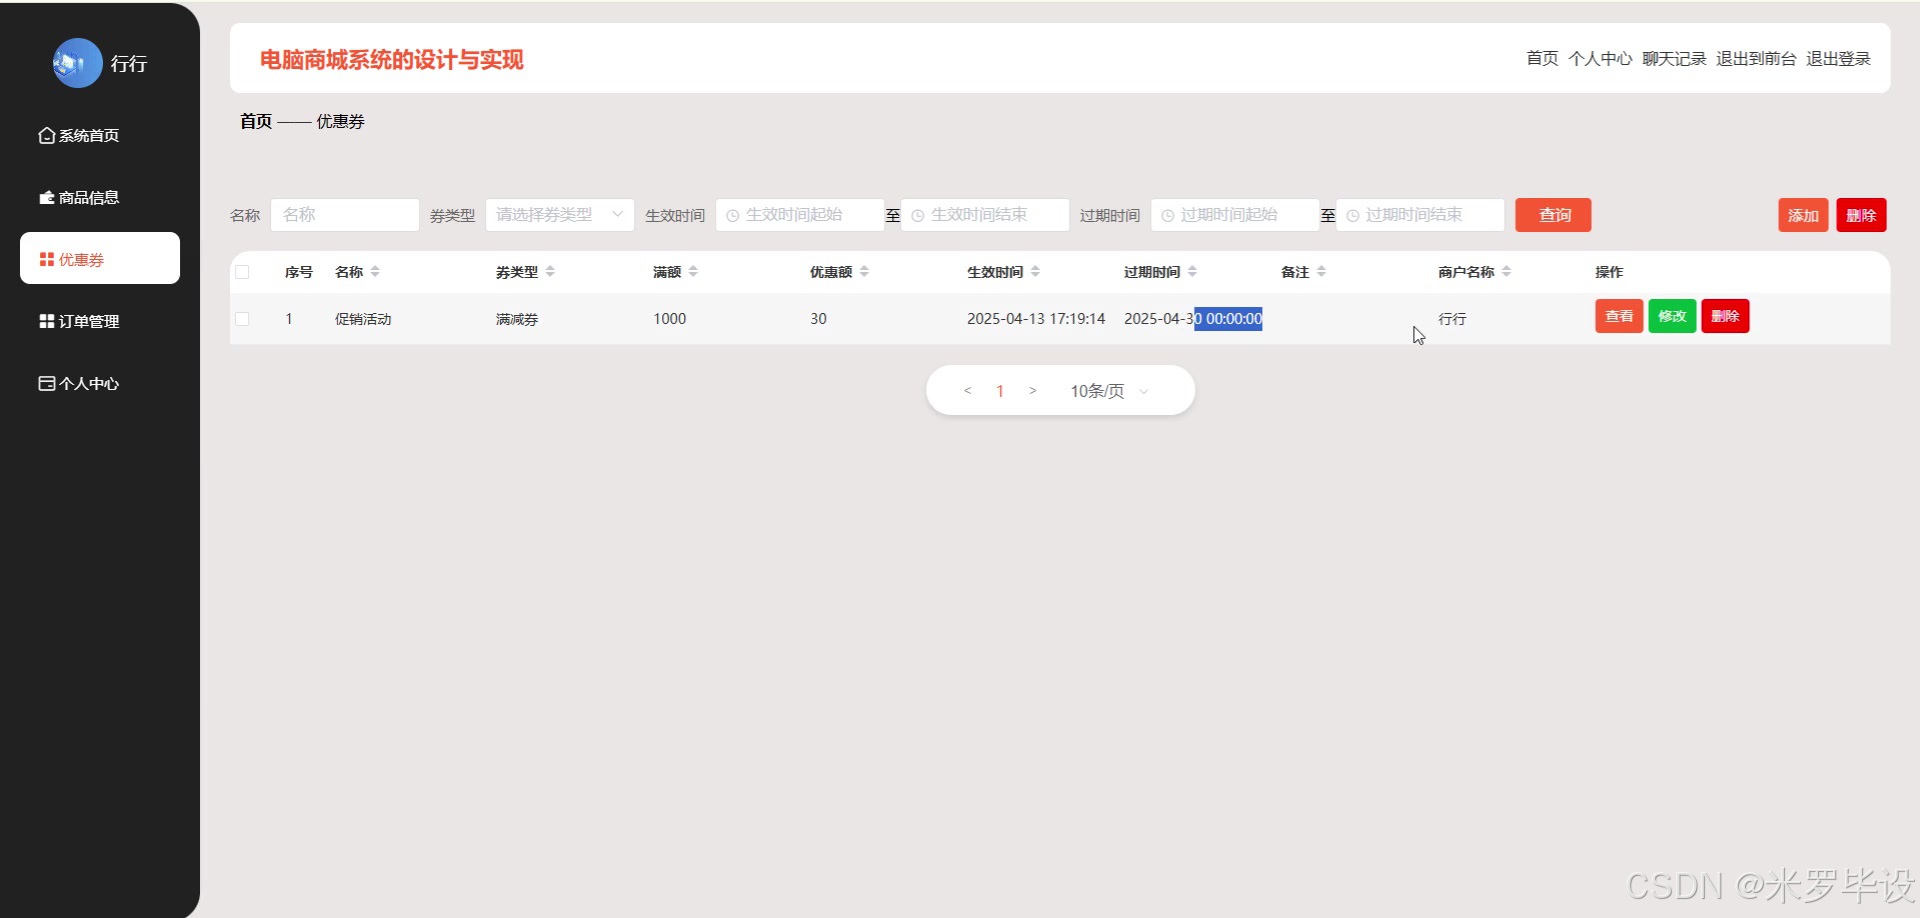Go to previous page arrow

pos(967,391)
